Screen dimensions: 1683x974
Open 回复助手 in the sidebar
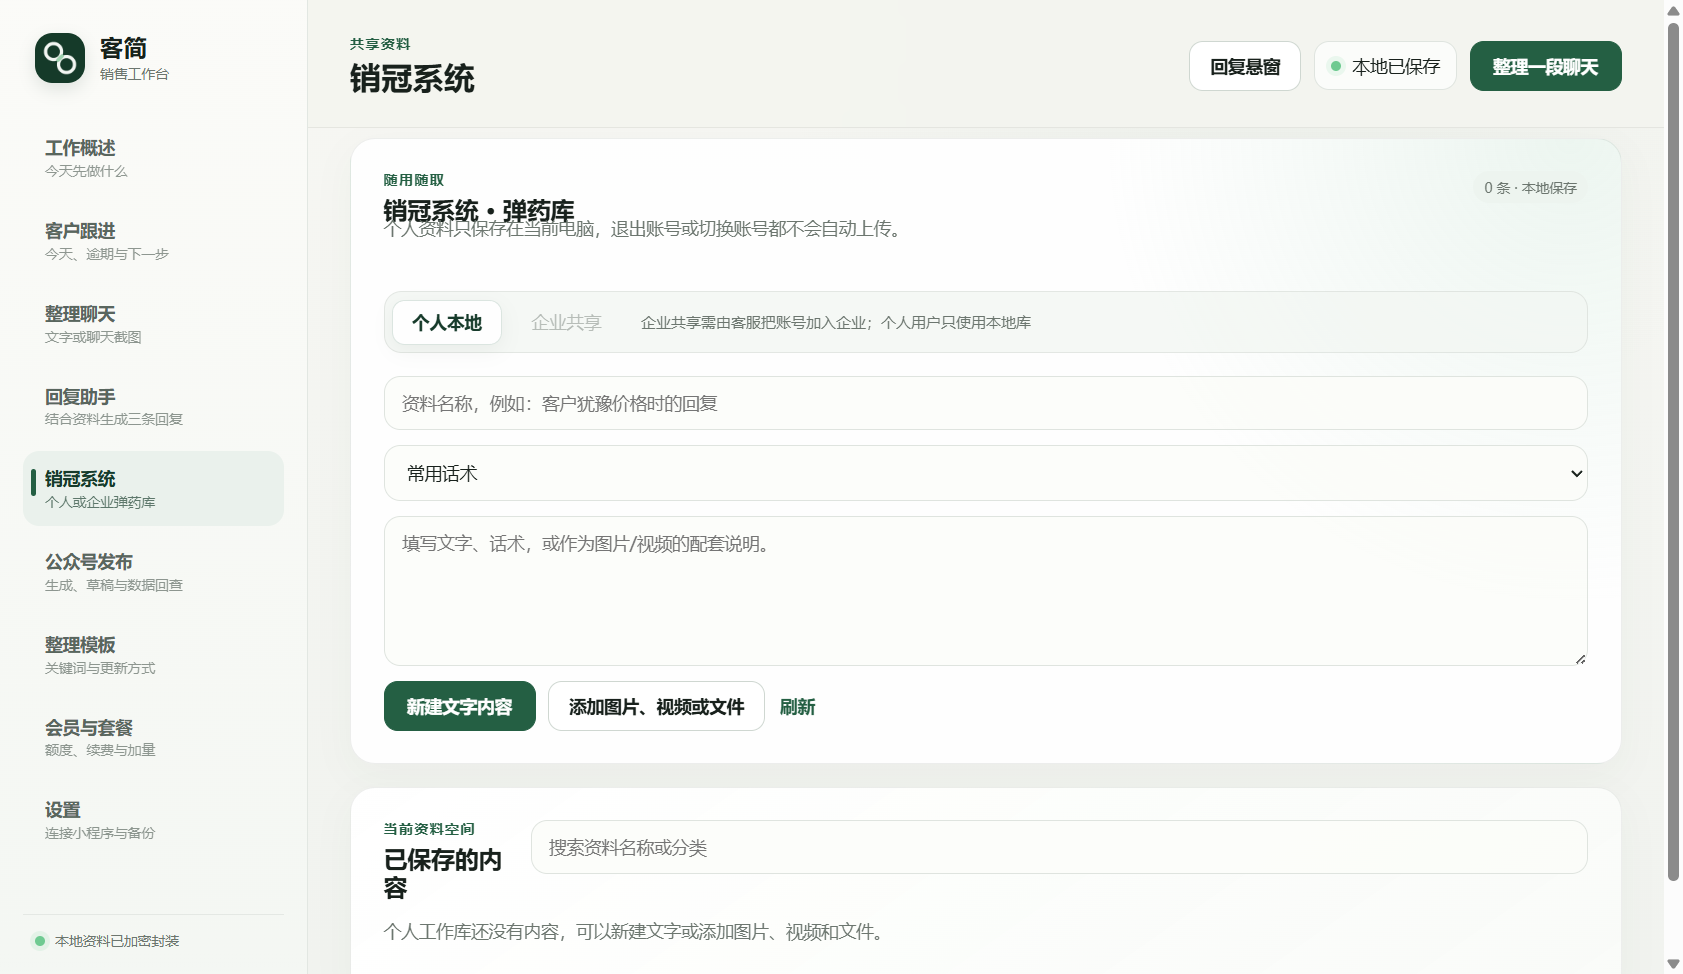pos(153,407)
